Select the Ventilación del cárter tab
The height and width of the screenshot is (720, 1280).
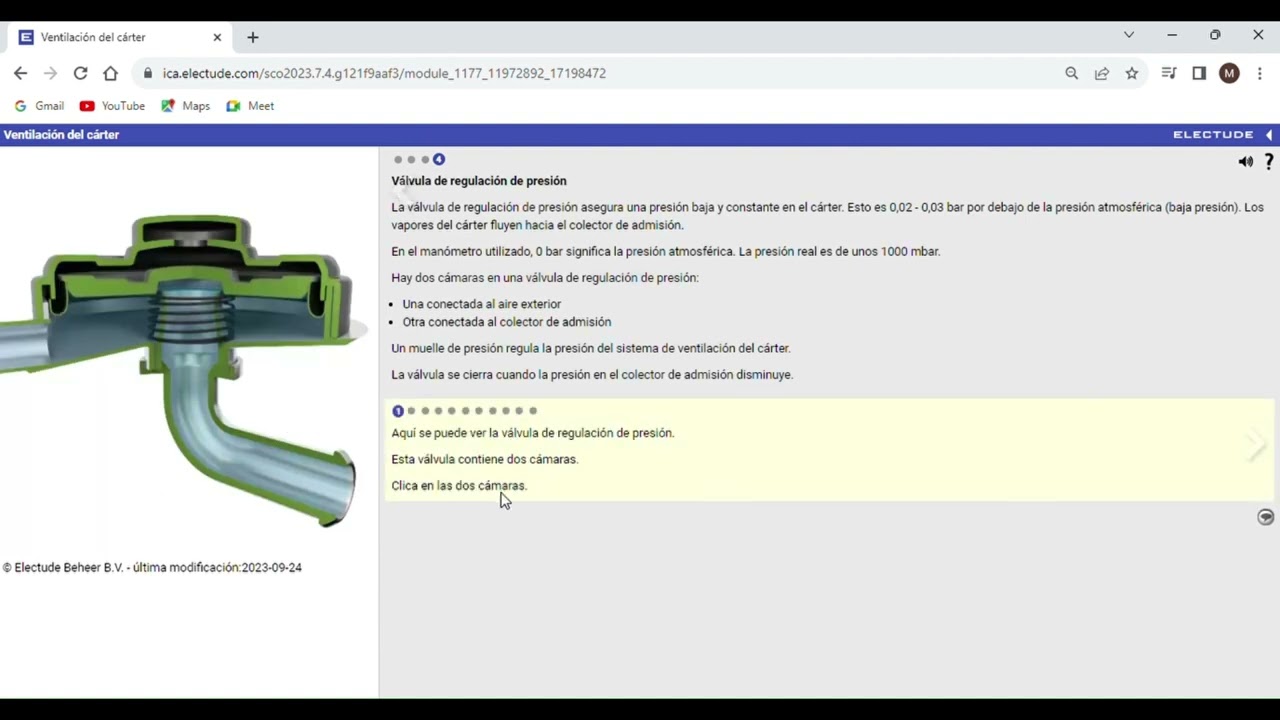(x=120, y=37)
